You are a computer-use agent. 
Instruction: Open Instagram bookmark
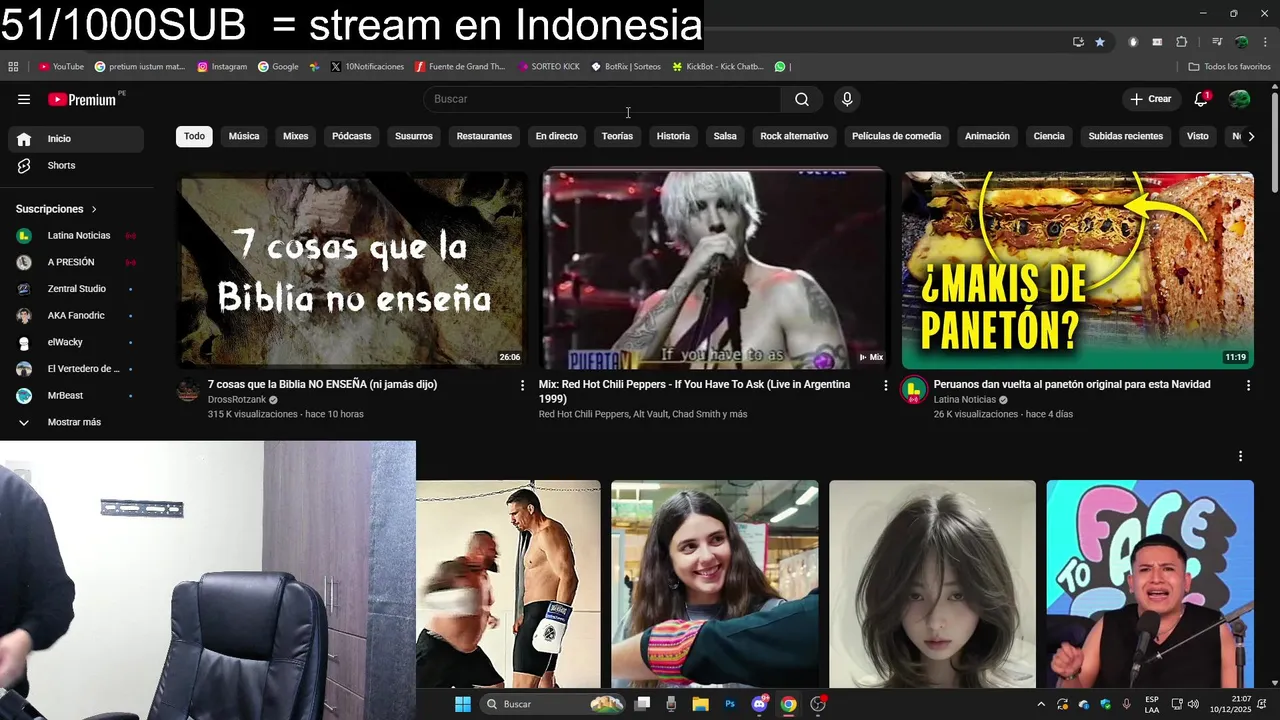coord(222,67)
